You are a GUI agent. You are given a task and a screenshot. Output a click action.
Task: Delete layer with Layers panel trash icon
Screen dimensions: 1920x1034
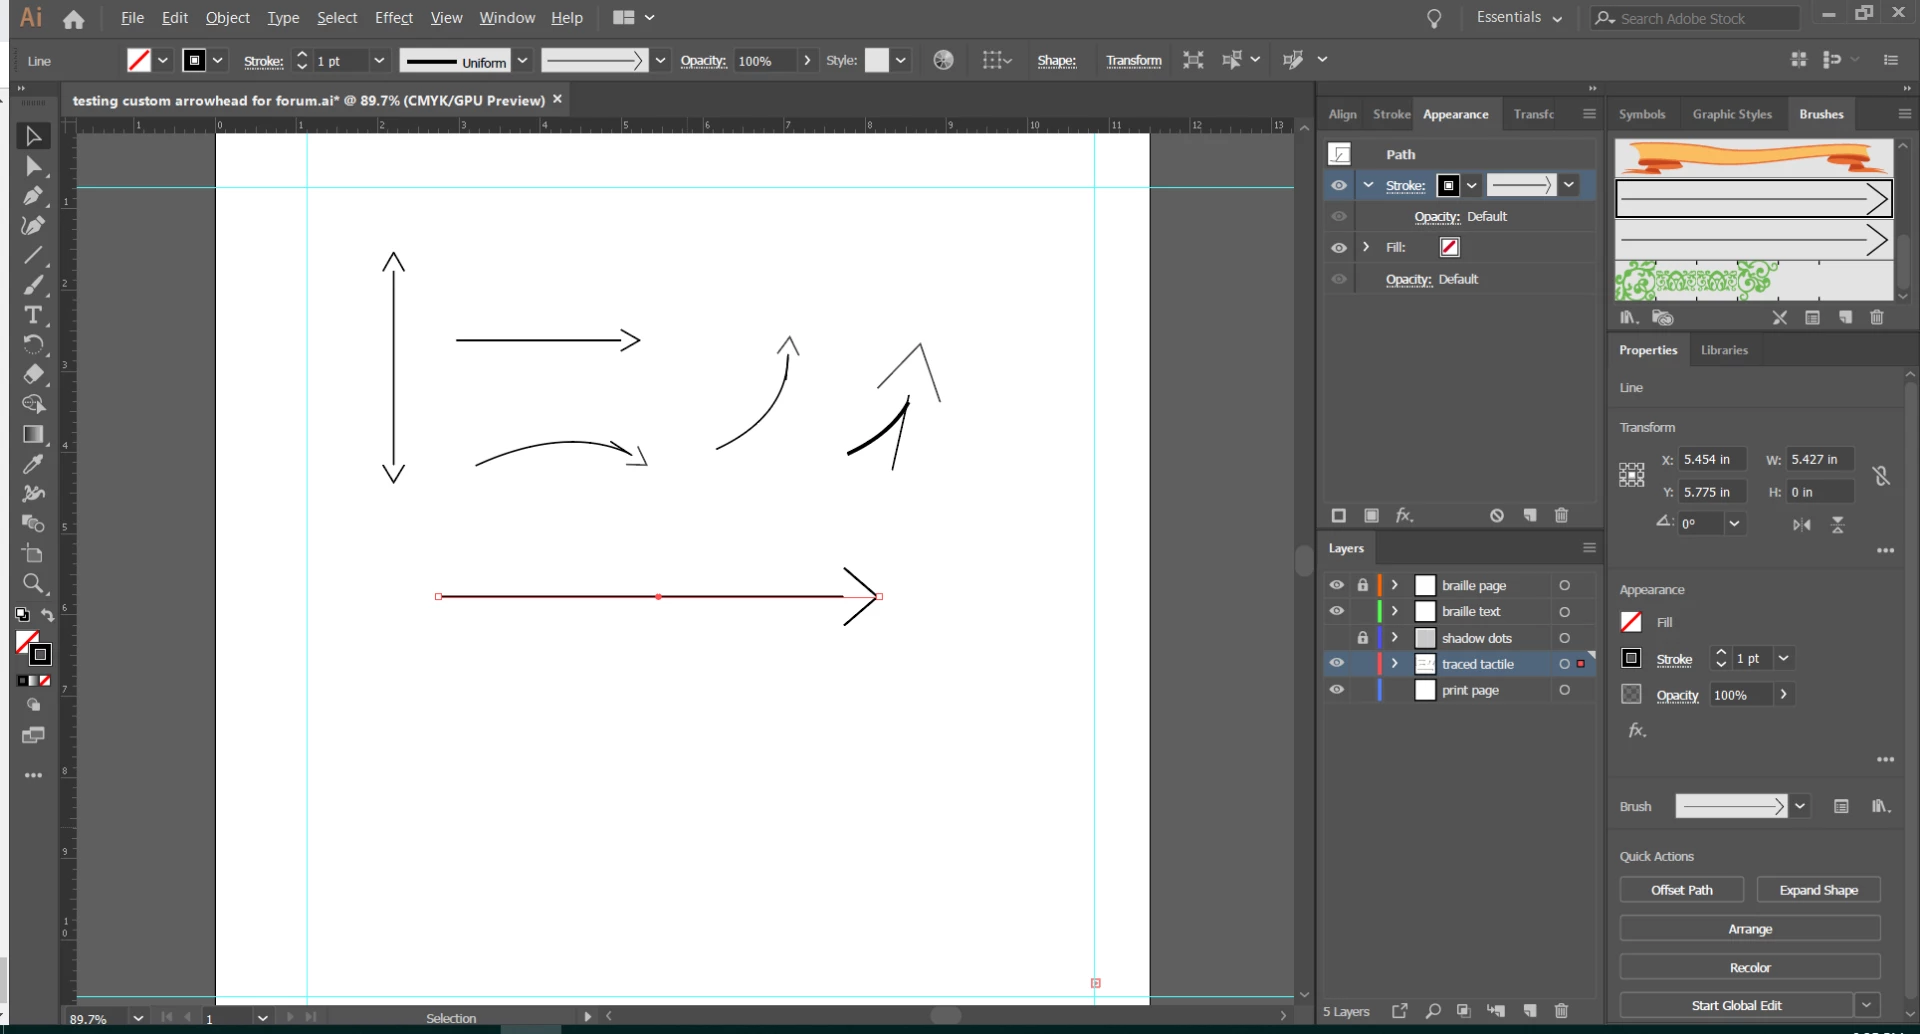point(1562,1011)
